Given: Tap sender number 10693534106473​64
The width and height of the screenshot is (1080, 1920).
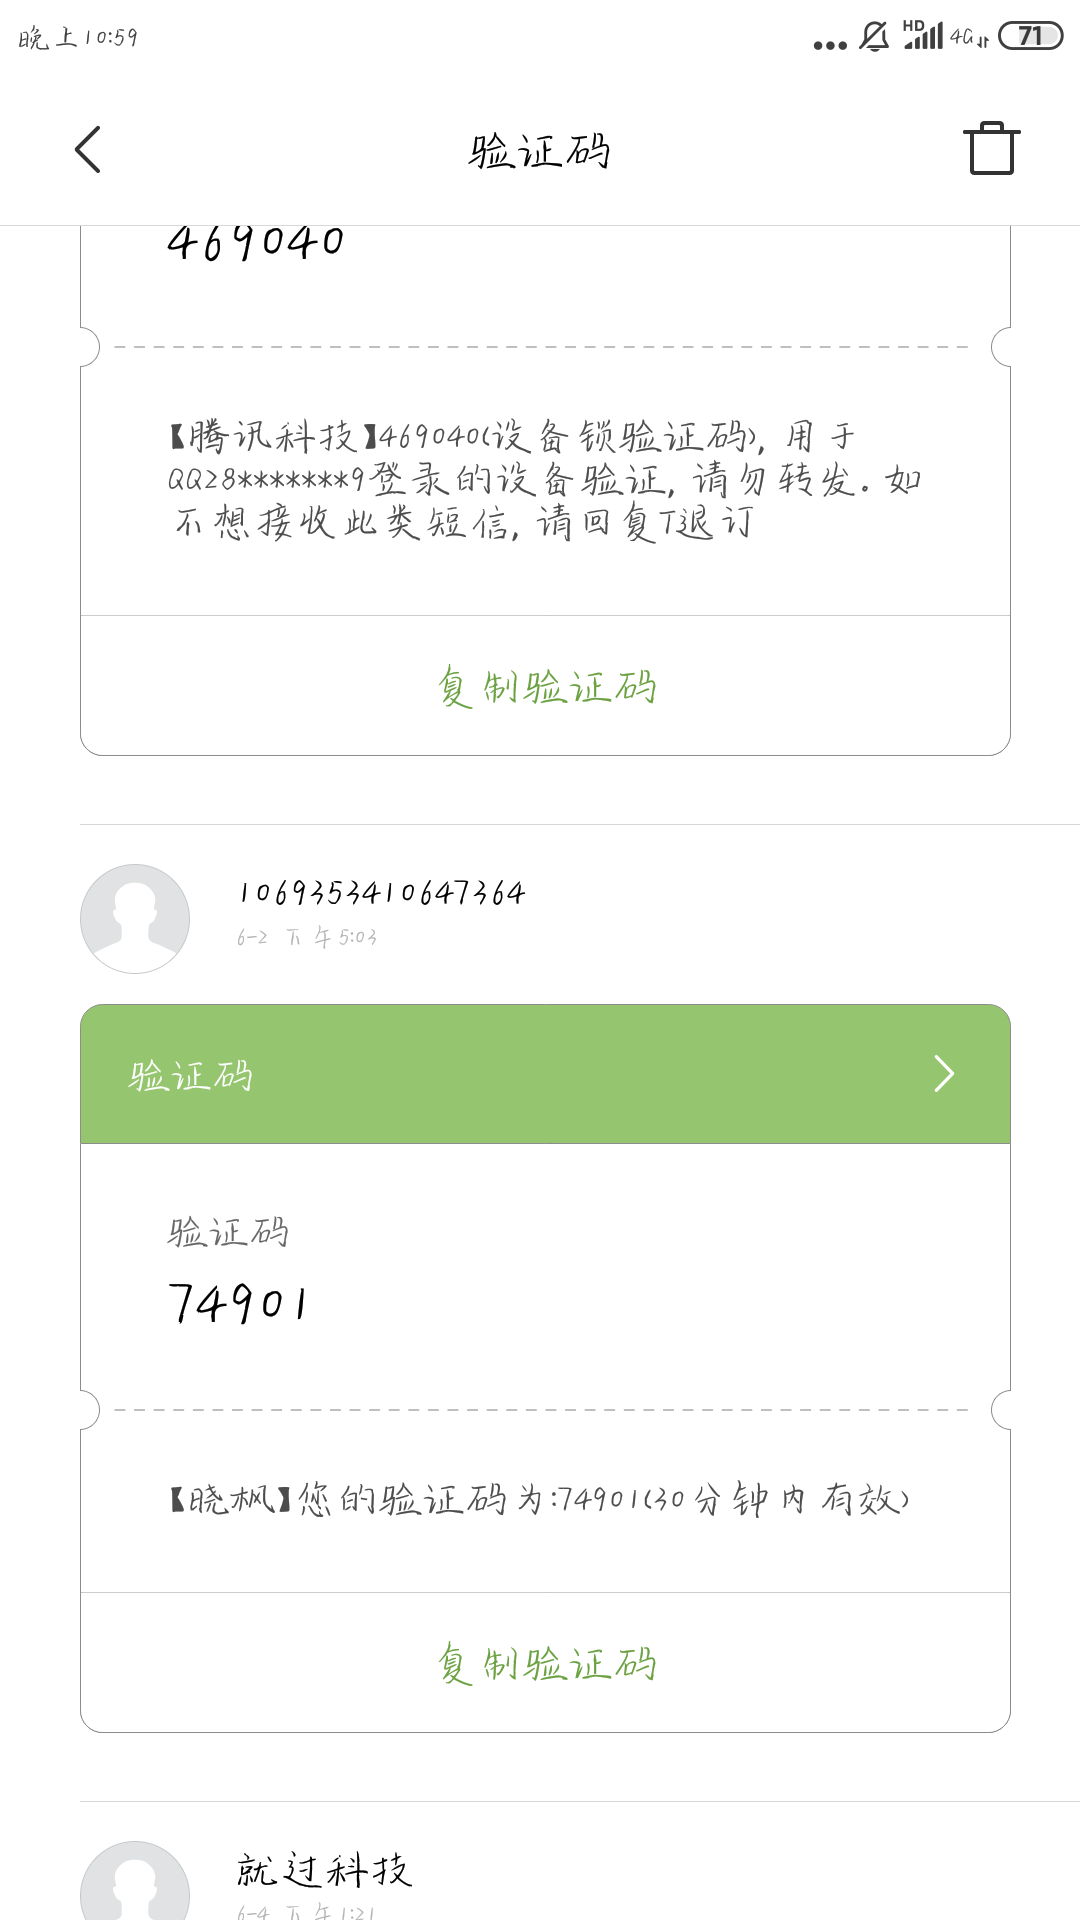Looking at the screenshot, I should point(381,893).
